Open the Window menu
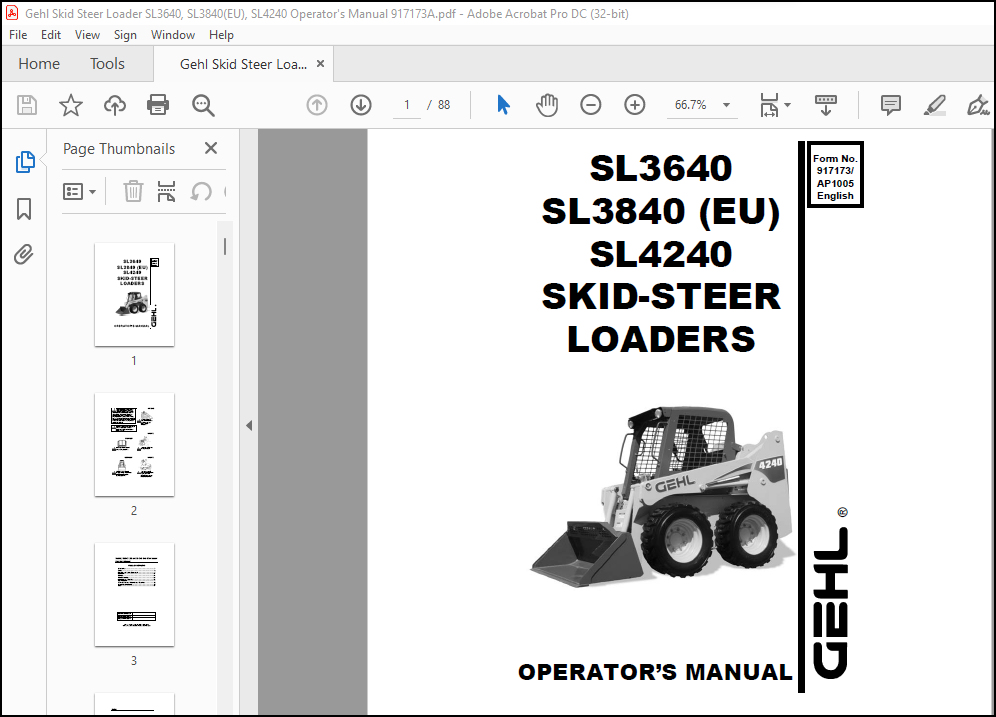996x717 pixels. 173,35
